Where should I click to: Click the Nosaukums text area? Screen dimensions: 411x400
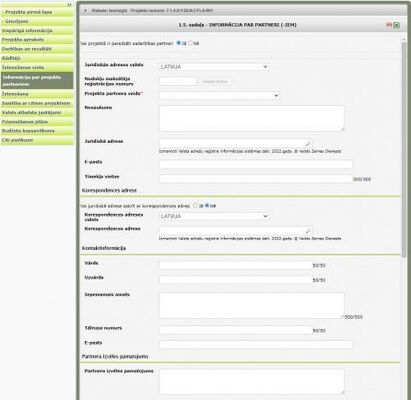pyautogui.click(x=252, y=118)
